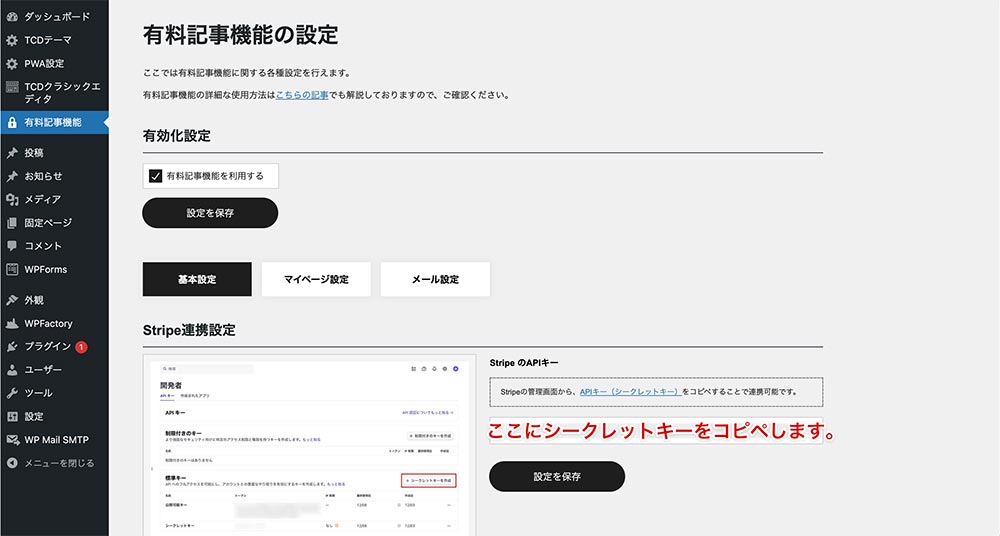Click the collapse arrow icon for メニューを閉じる
Viewport: 1000px width, 536px height.
[12, 463]
